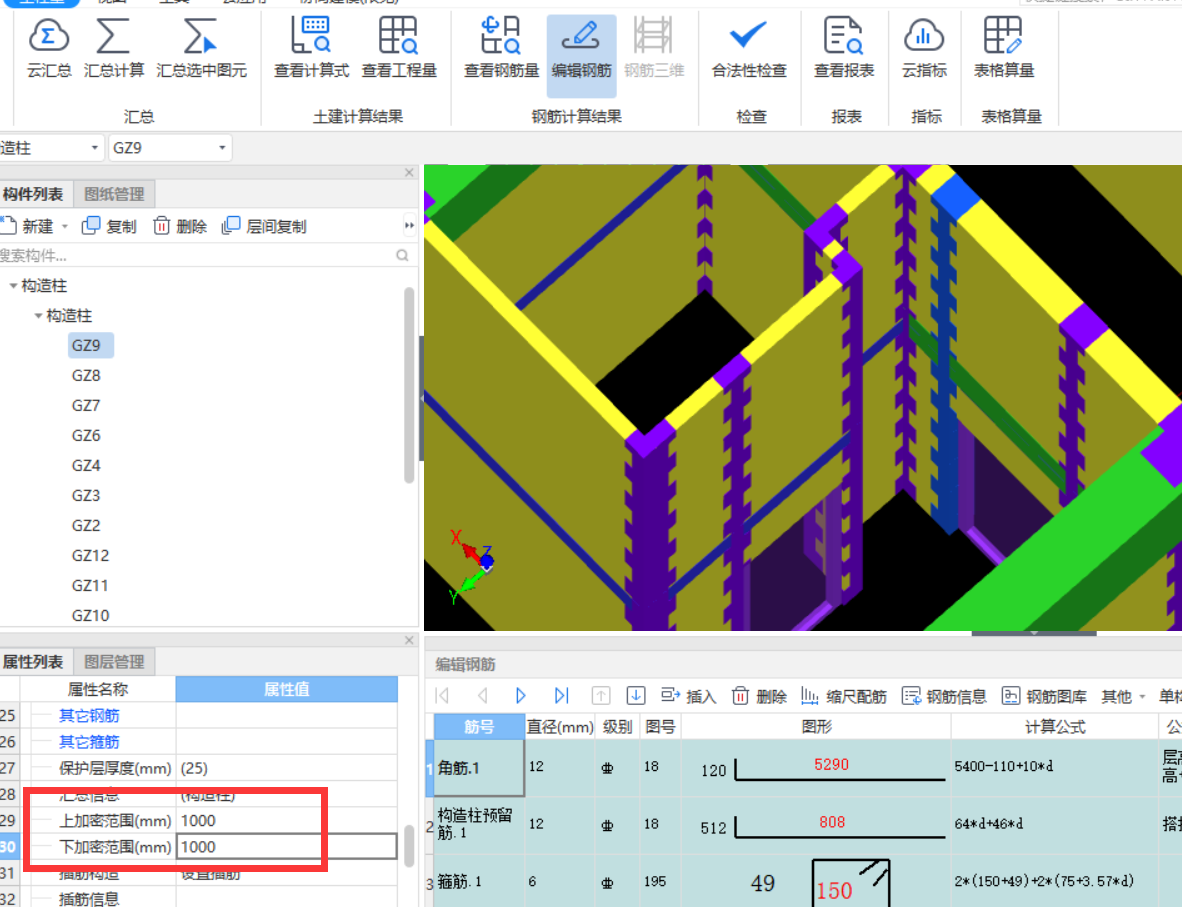1182x907 pixels.
Task: Switch to the 属性列表 tab
Action: point(35,662)
